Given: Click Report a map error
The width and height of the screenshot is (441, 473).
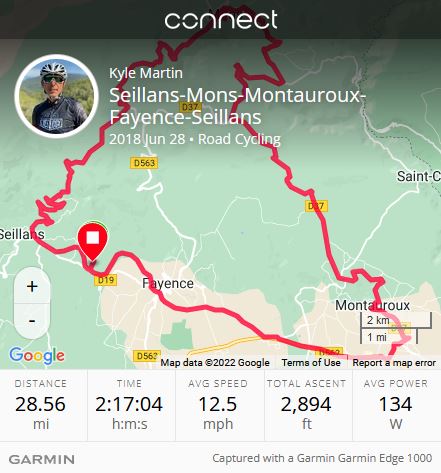Looking at the screenshot, I should coord(394,363).
